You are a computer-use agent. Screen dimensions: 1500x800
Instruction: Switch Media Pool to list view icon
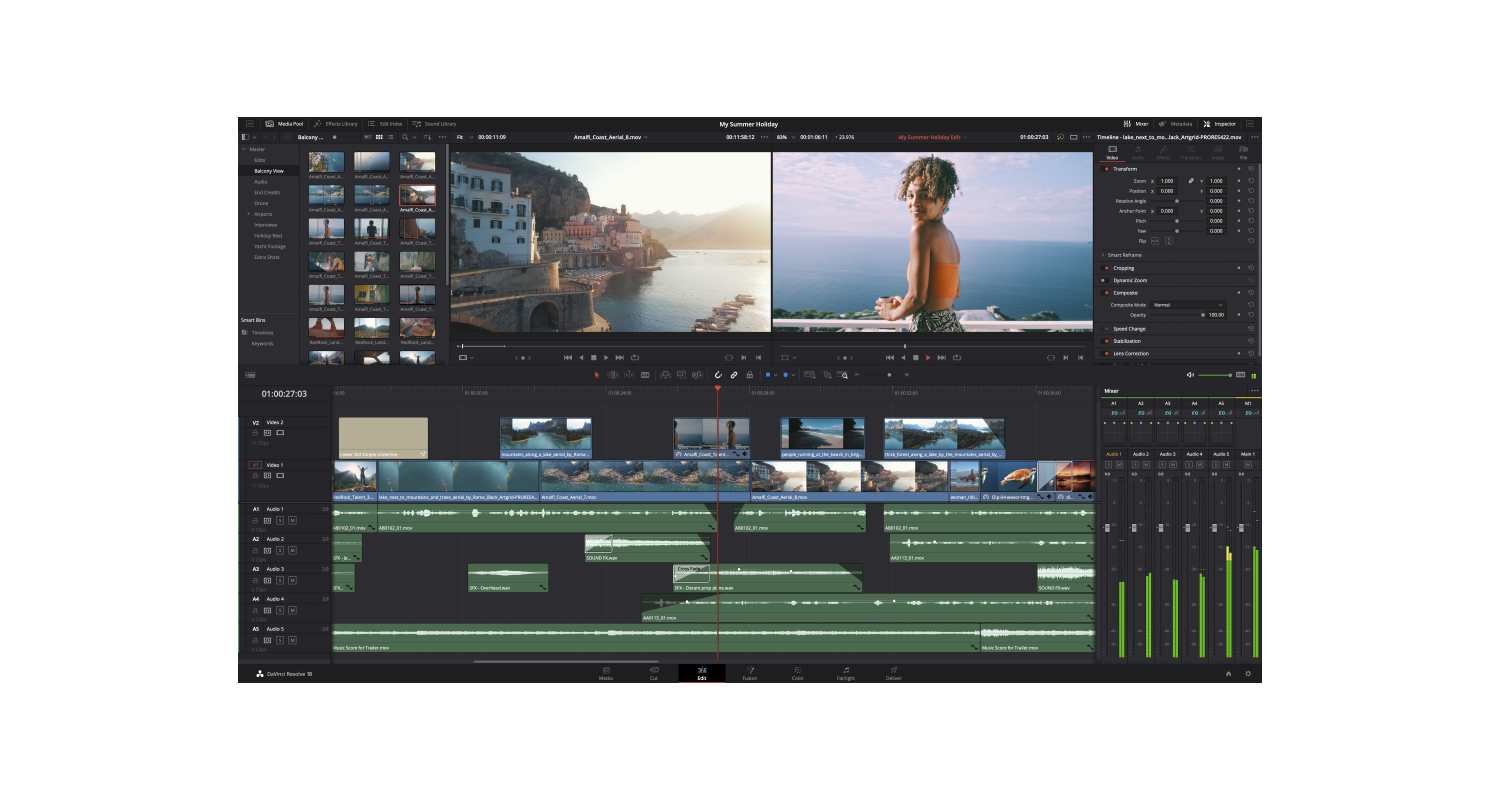coord(389,136)
